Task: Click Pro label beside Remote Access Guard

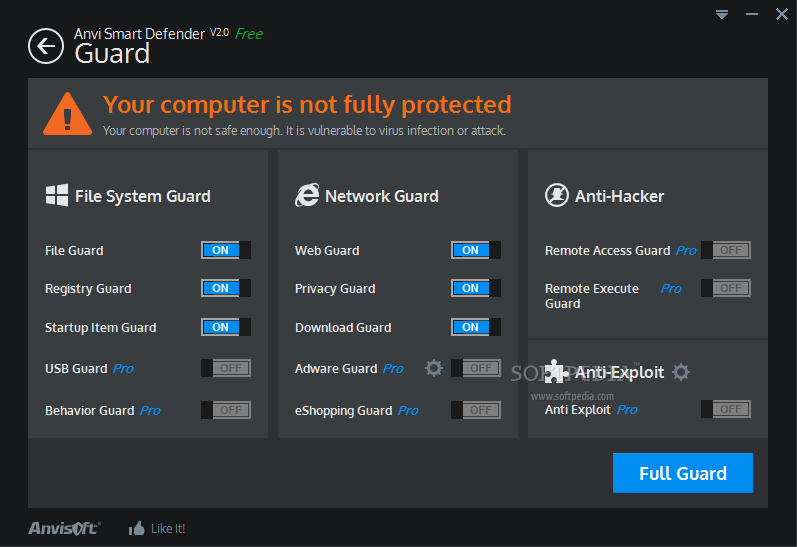Action: tap(686, 251)
